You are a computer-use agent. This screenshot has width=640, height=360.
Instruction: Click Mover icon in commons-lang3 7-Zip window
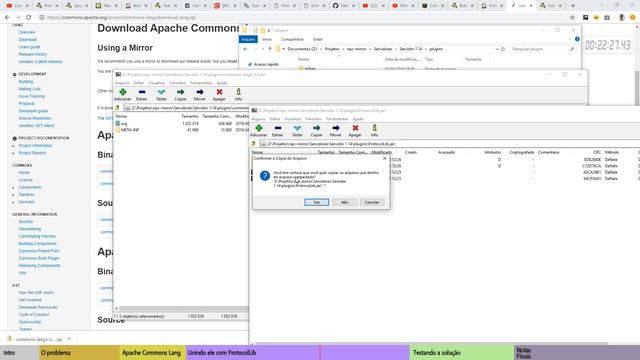[200, 92]
